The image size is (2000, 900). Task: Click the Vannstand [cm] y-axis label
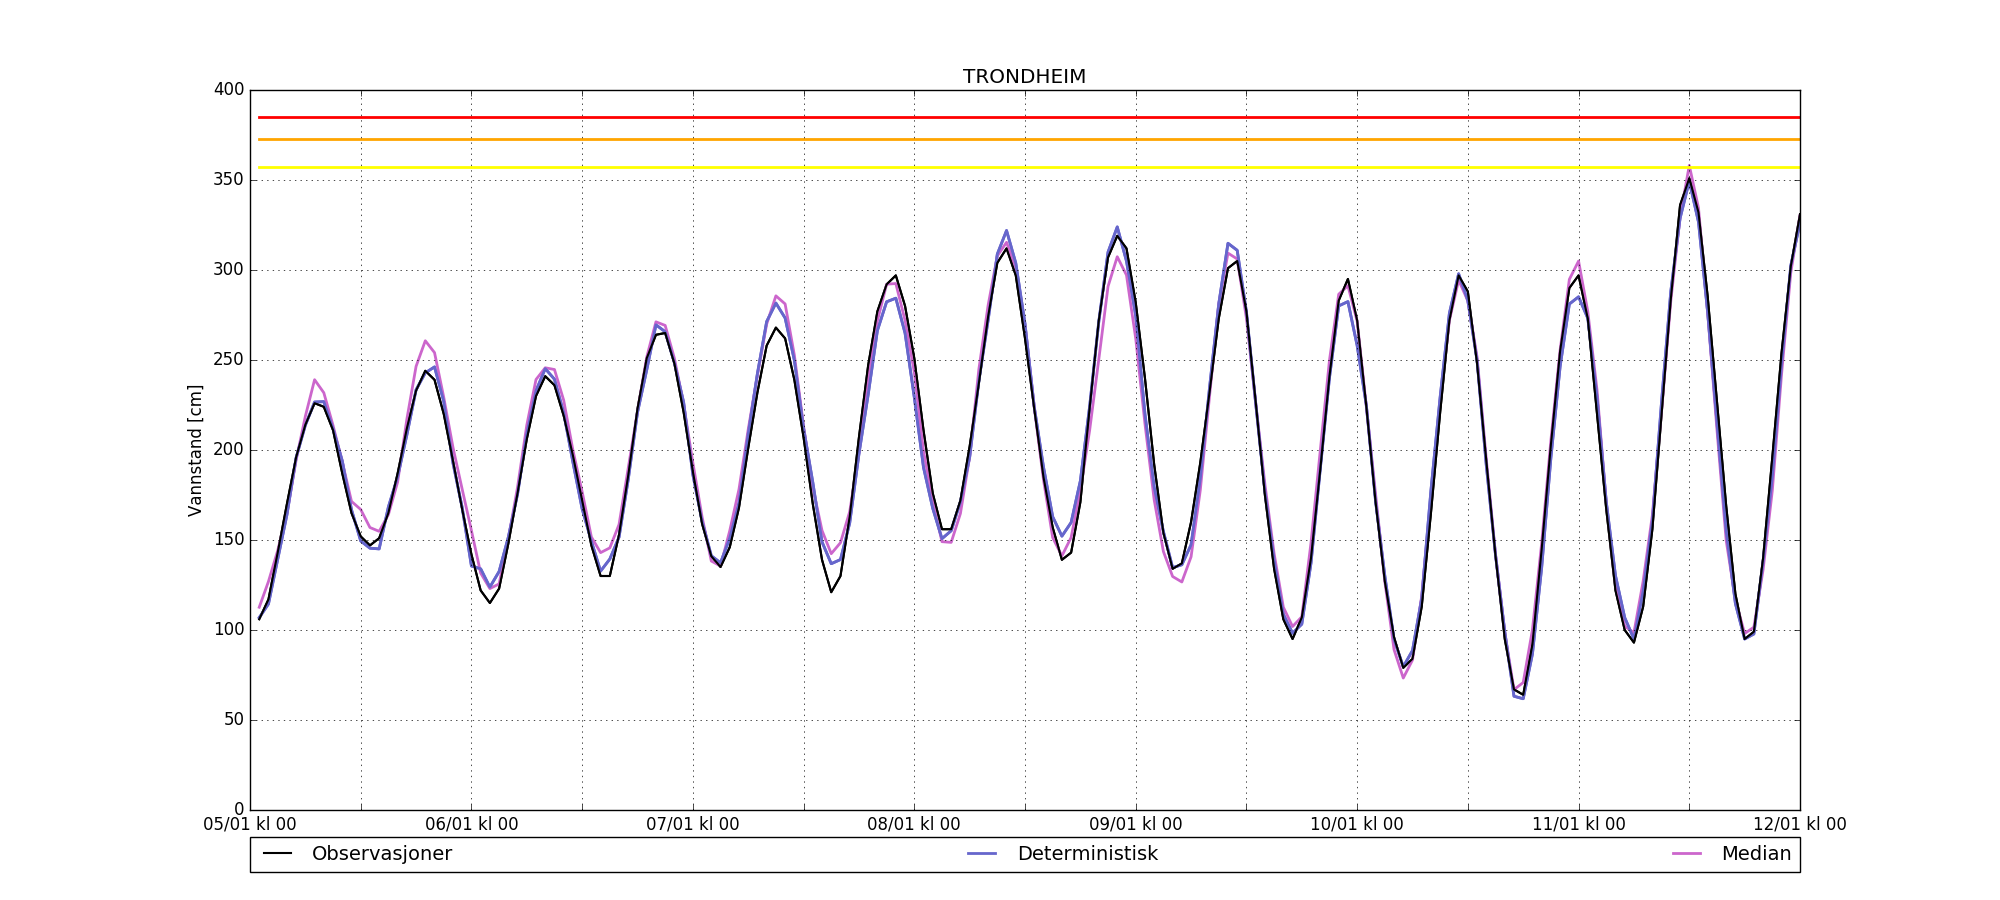point(195,450)
